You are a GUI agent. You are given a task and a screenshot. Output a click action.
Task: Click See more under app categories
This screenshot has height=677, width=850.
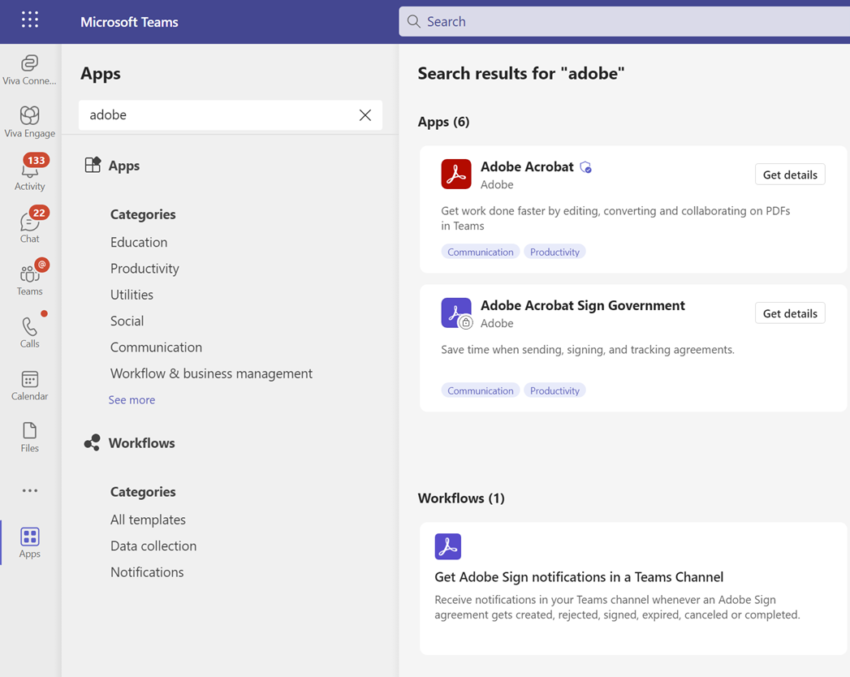tap(132, 400)
